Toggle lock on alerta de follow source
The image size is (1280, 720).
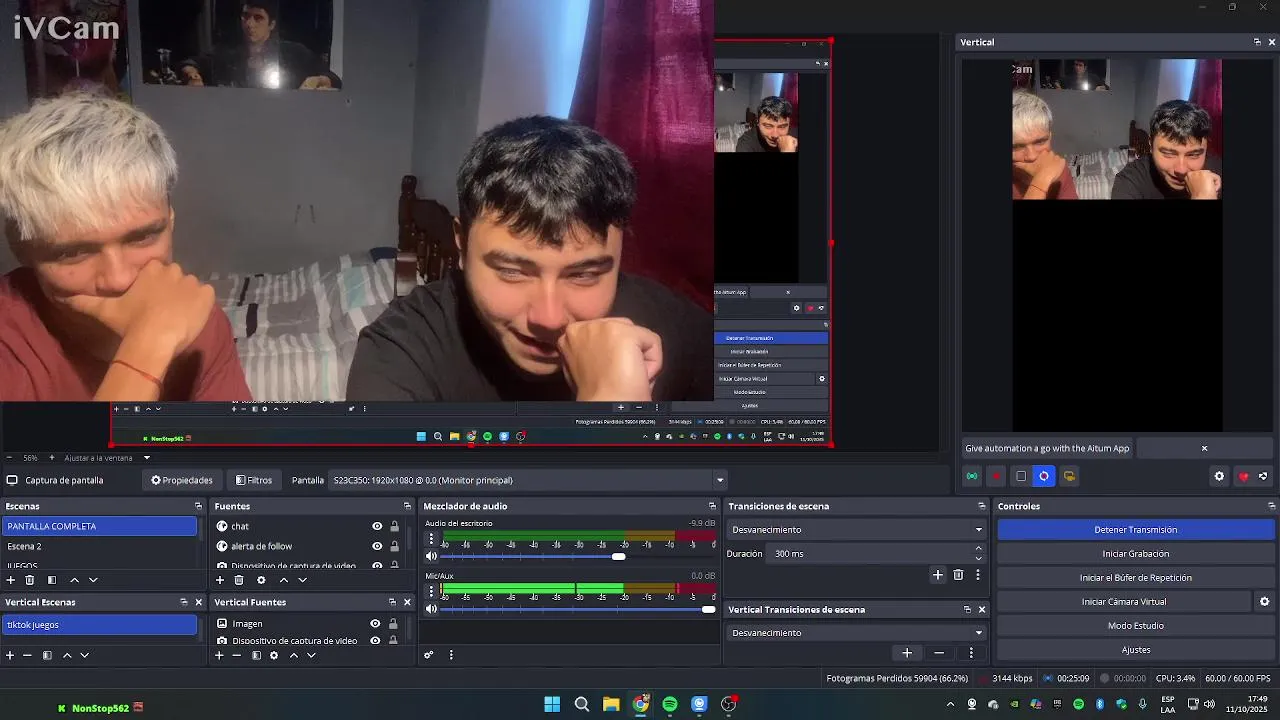pyautogui.click(x=394, y=546)
